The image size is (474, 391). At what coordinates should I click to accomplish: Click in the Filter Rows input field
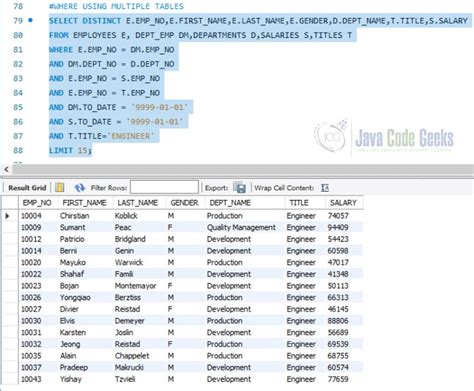tap(164, 187)
